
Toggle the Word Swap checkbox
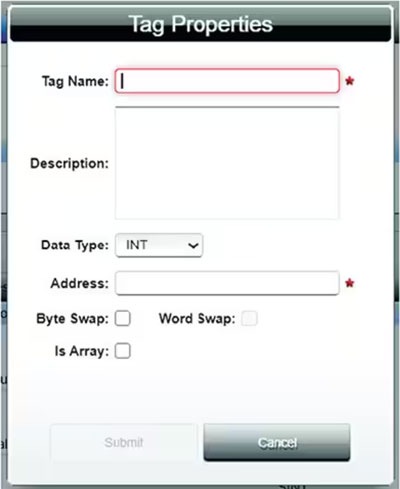(x=250, y=318)
